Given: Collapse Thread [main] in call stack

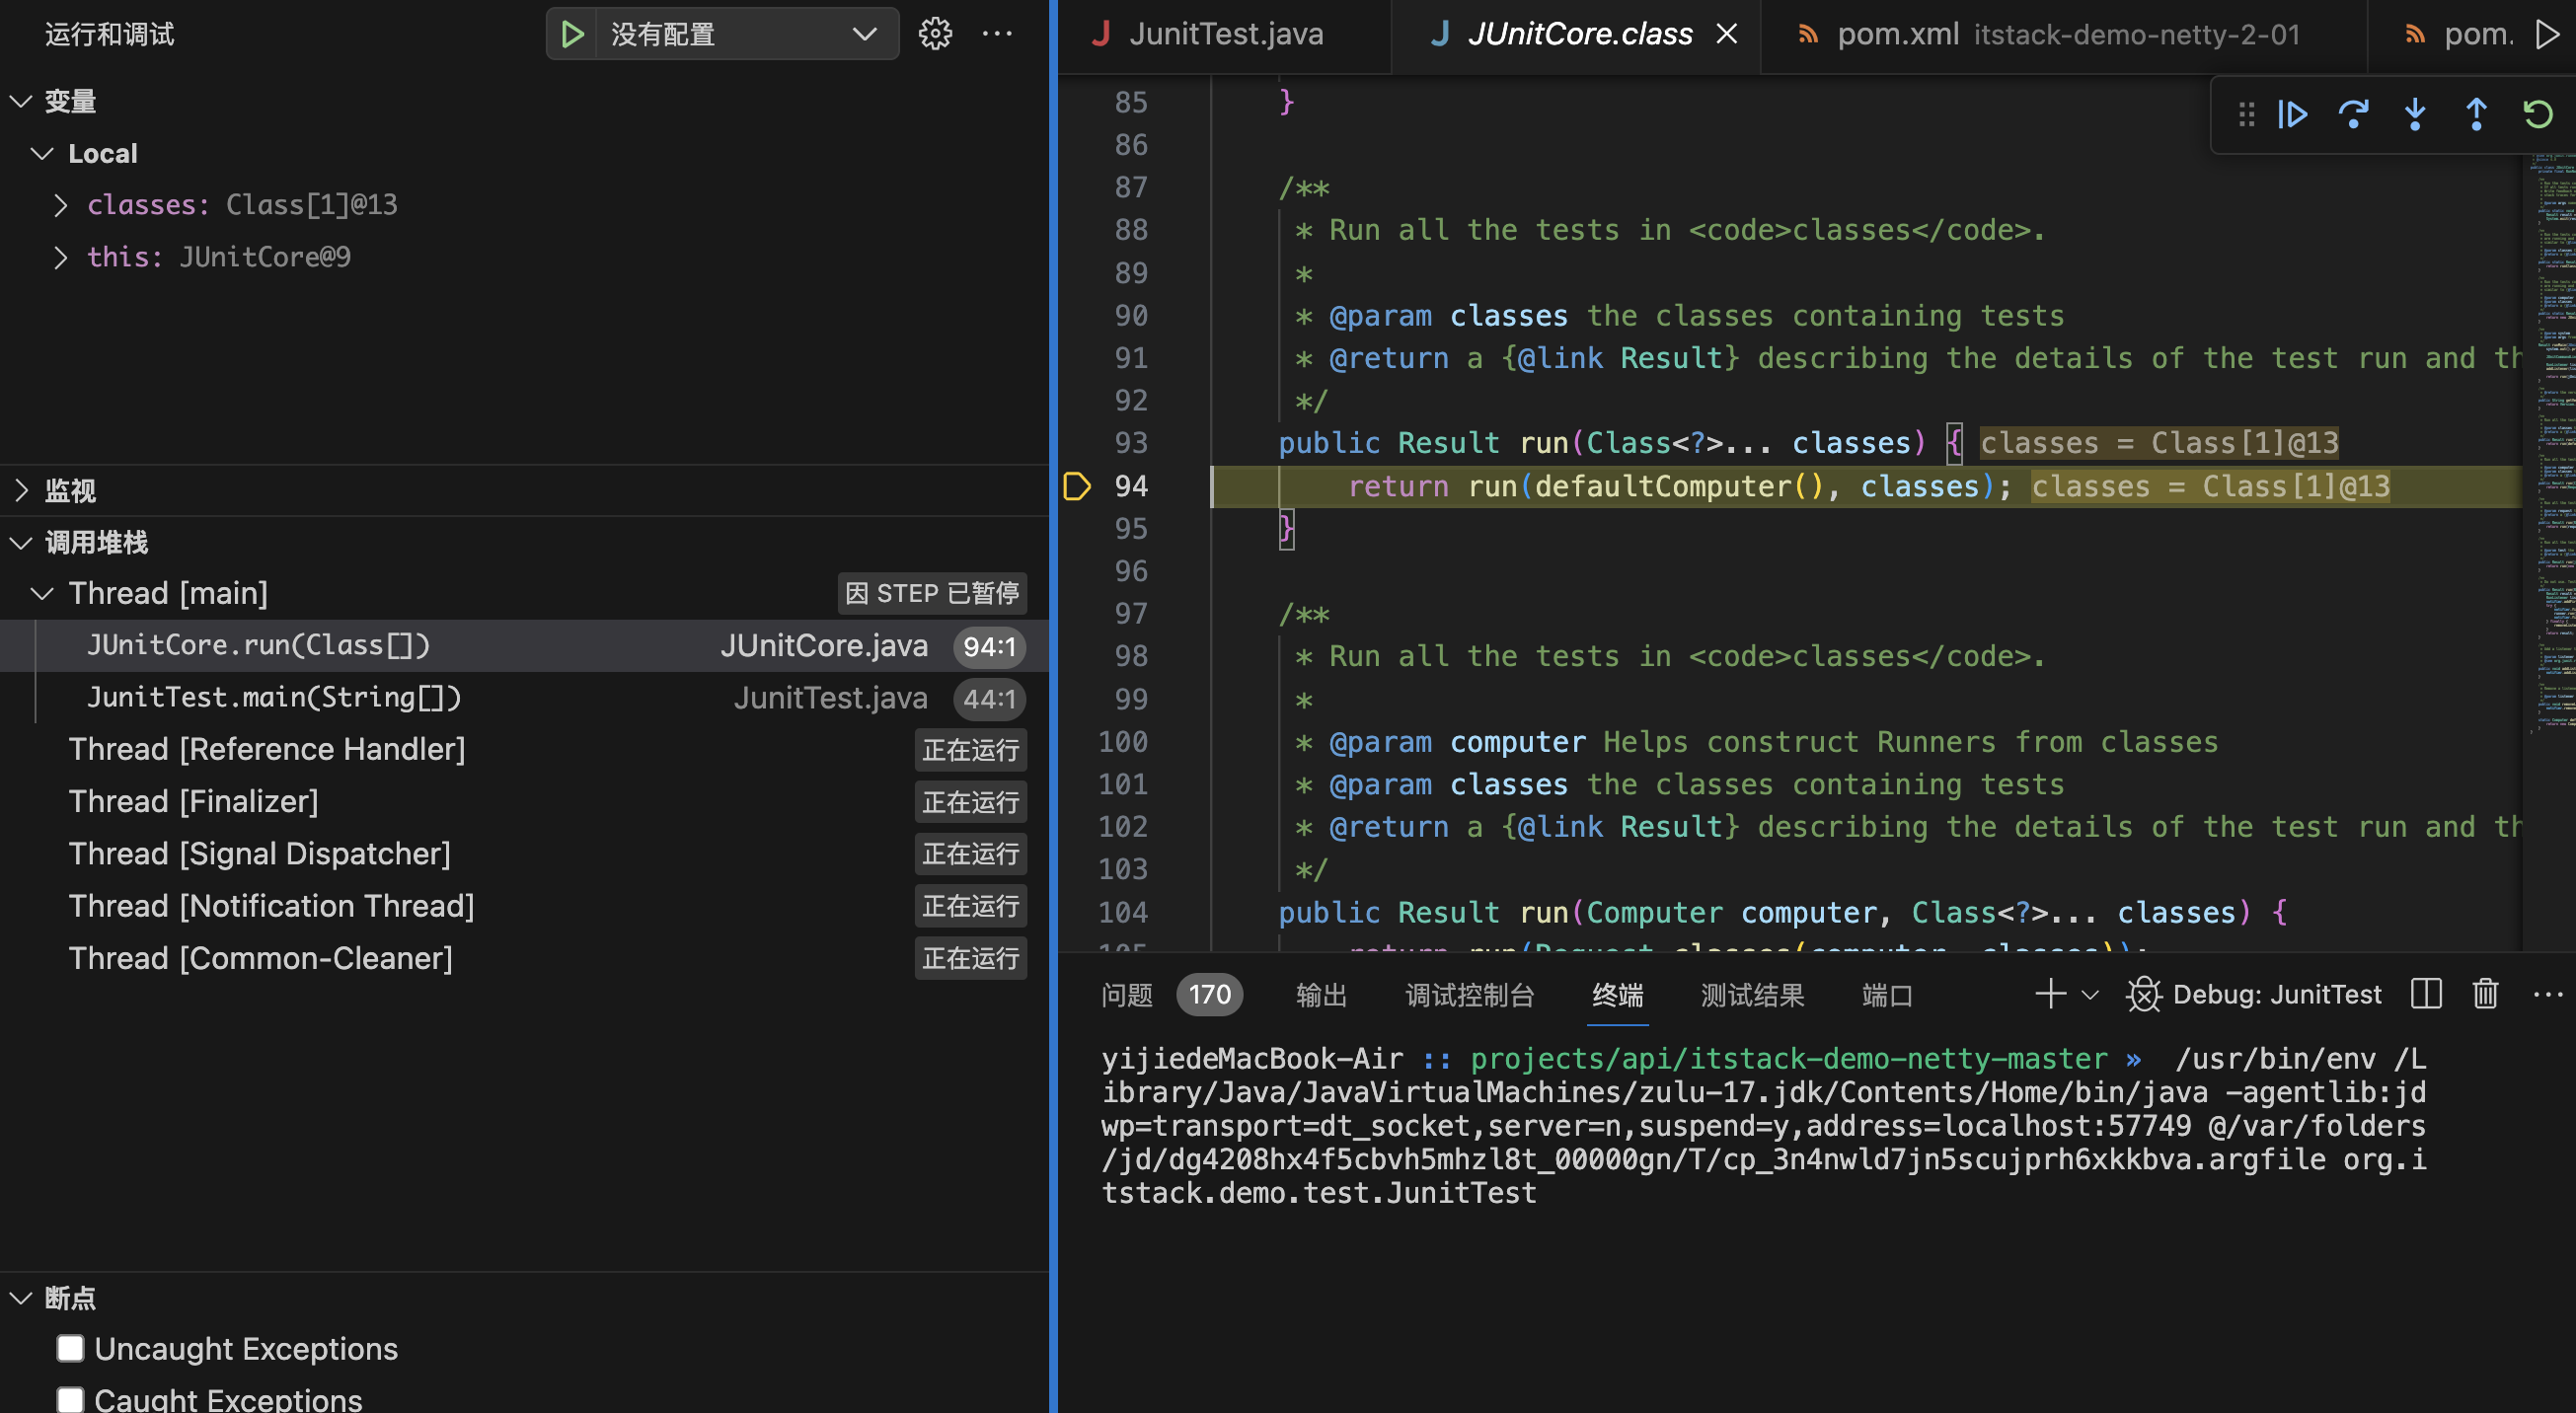Looking at the screenshot, I should pos(42,594).
